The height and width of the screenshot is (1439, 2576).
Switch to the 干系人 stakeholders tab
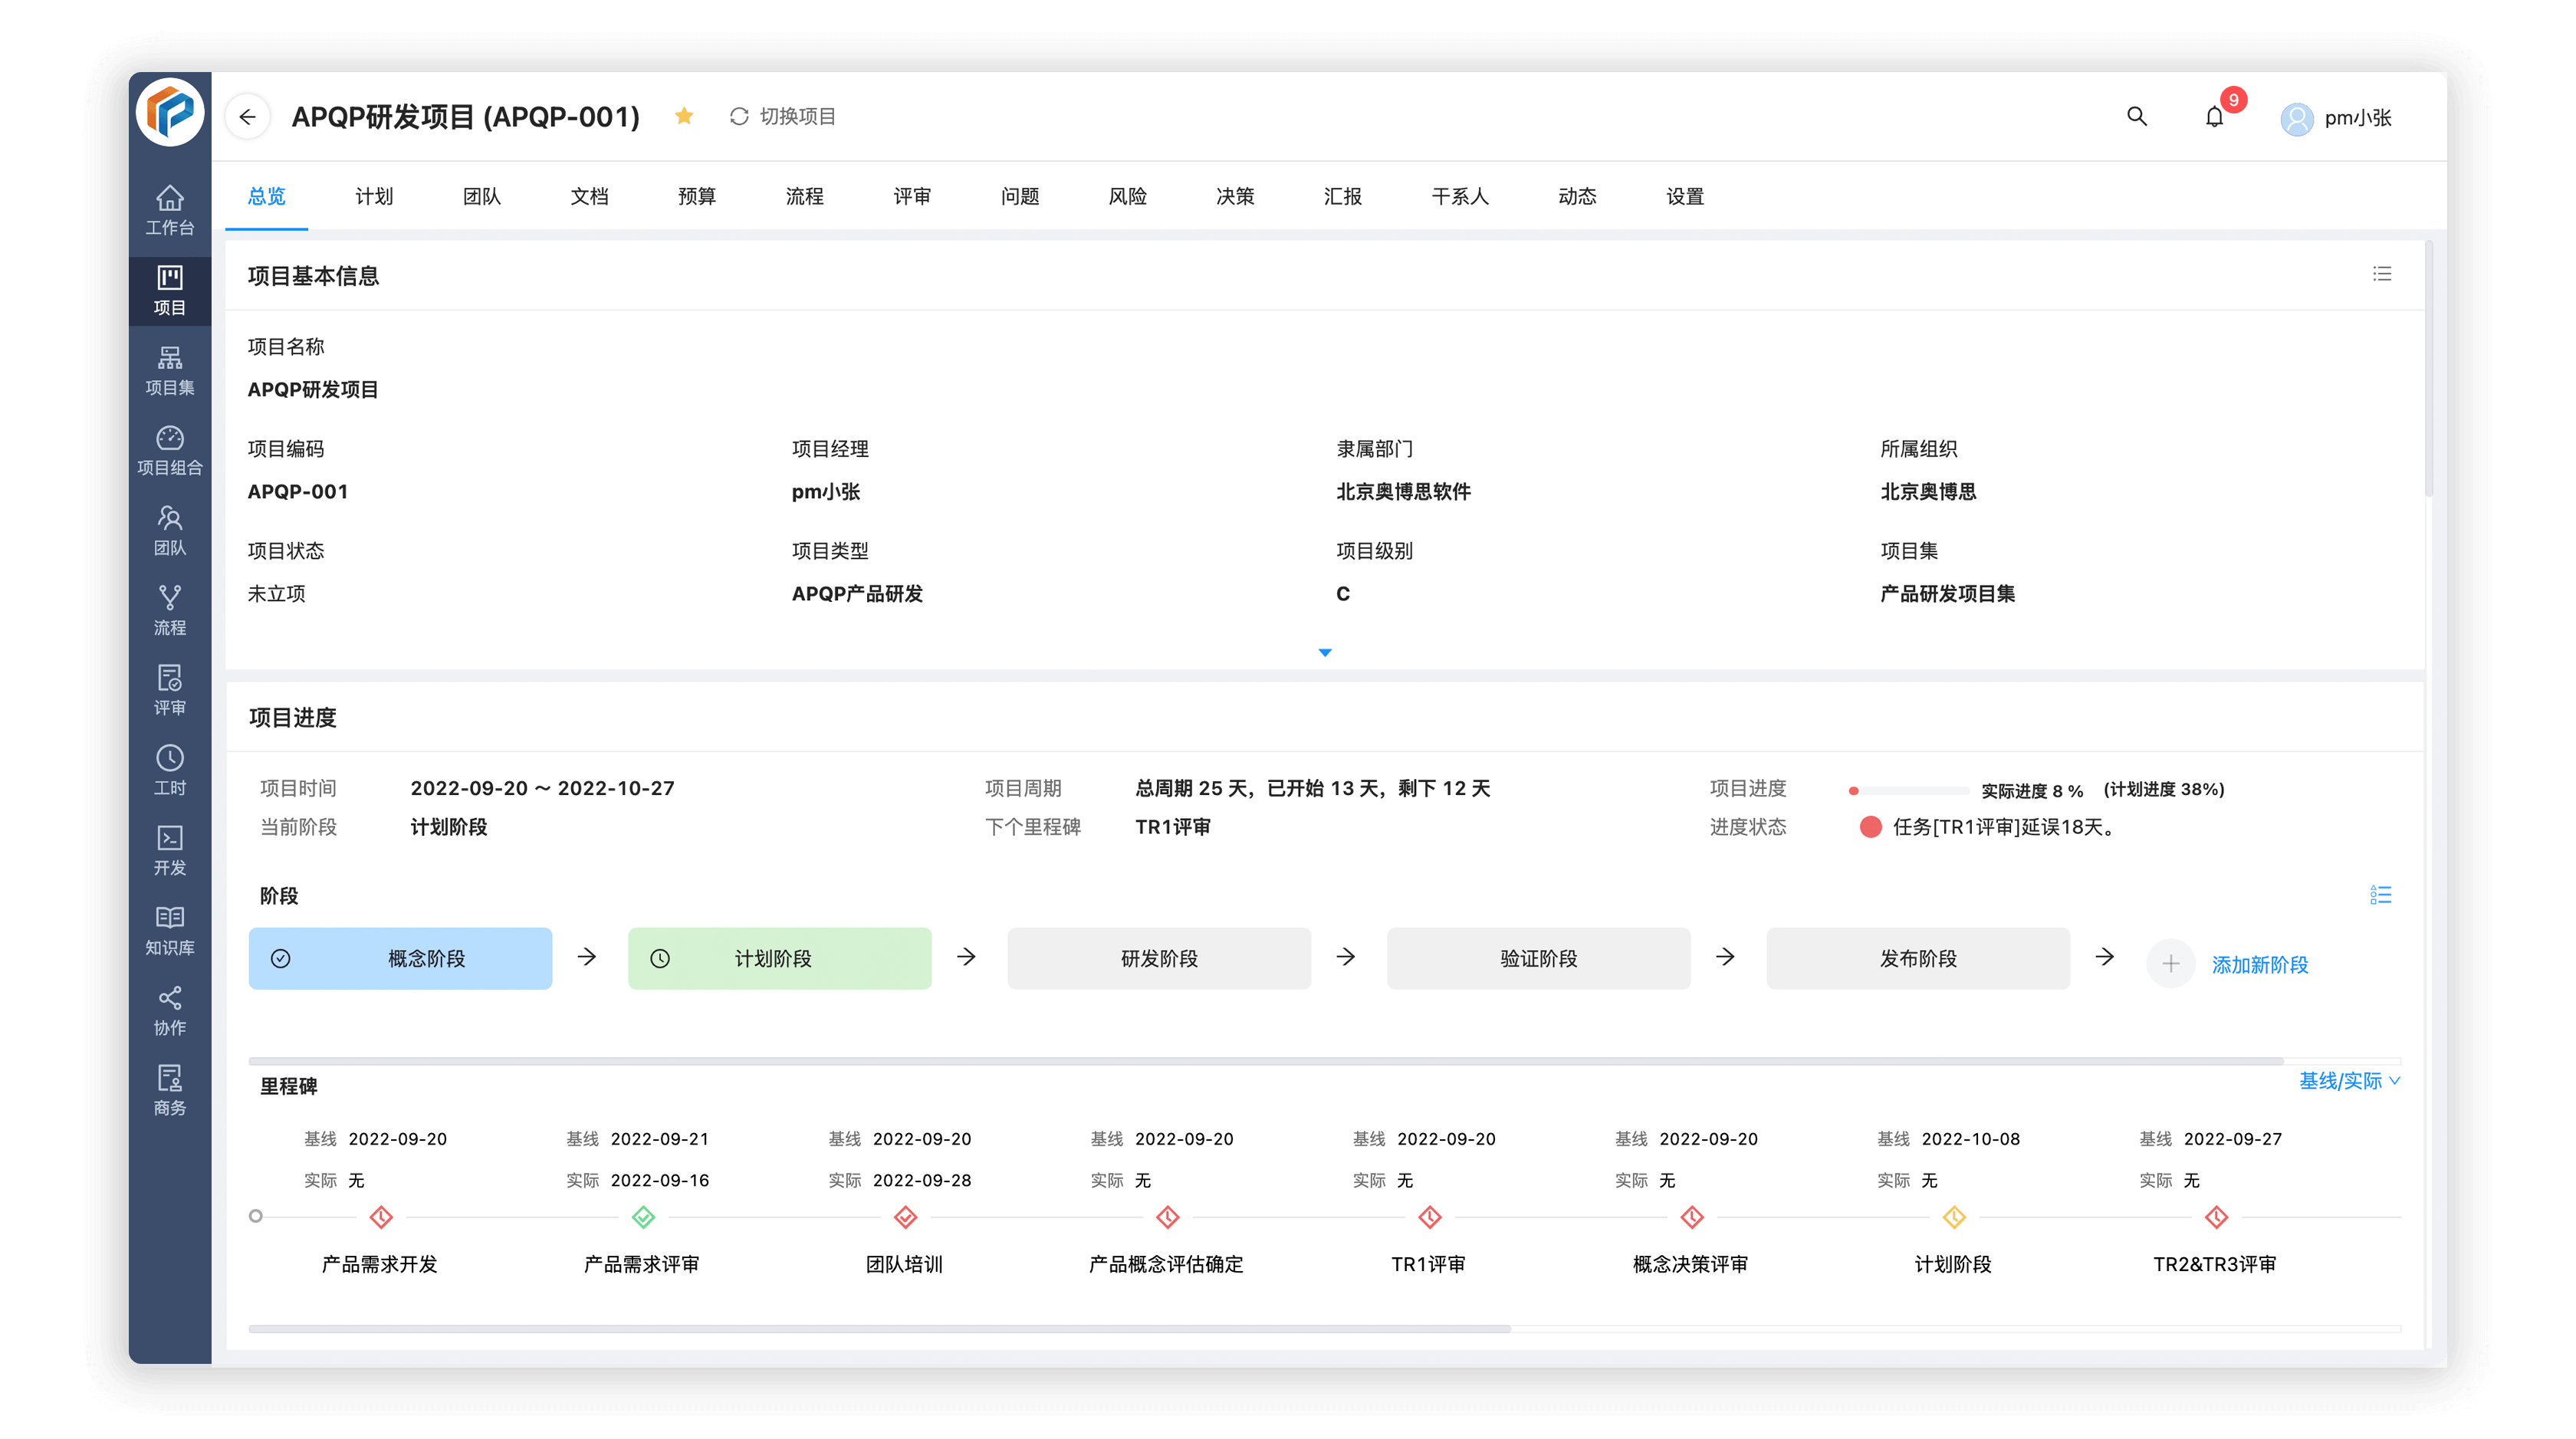click(x=1460, y=196)
